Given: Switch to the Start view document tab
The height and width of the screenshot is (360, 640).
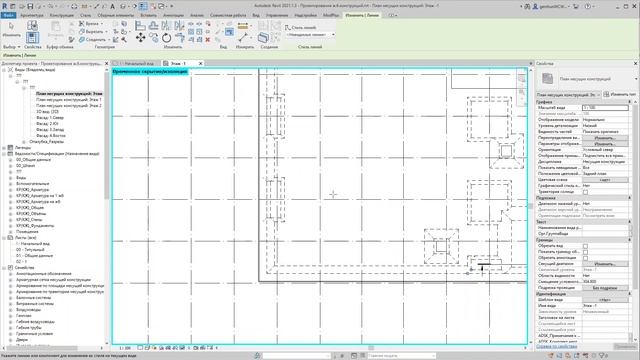Looking at the screenshot, I should pyautogui.click(x=136, y=64).
